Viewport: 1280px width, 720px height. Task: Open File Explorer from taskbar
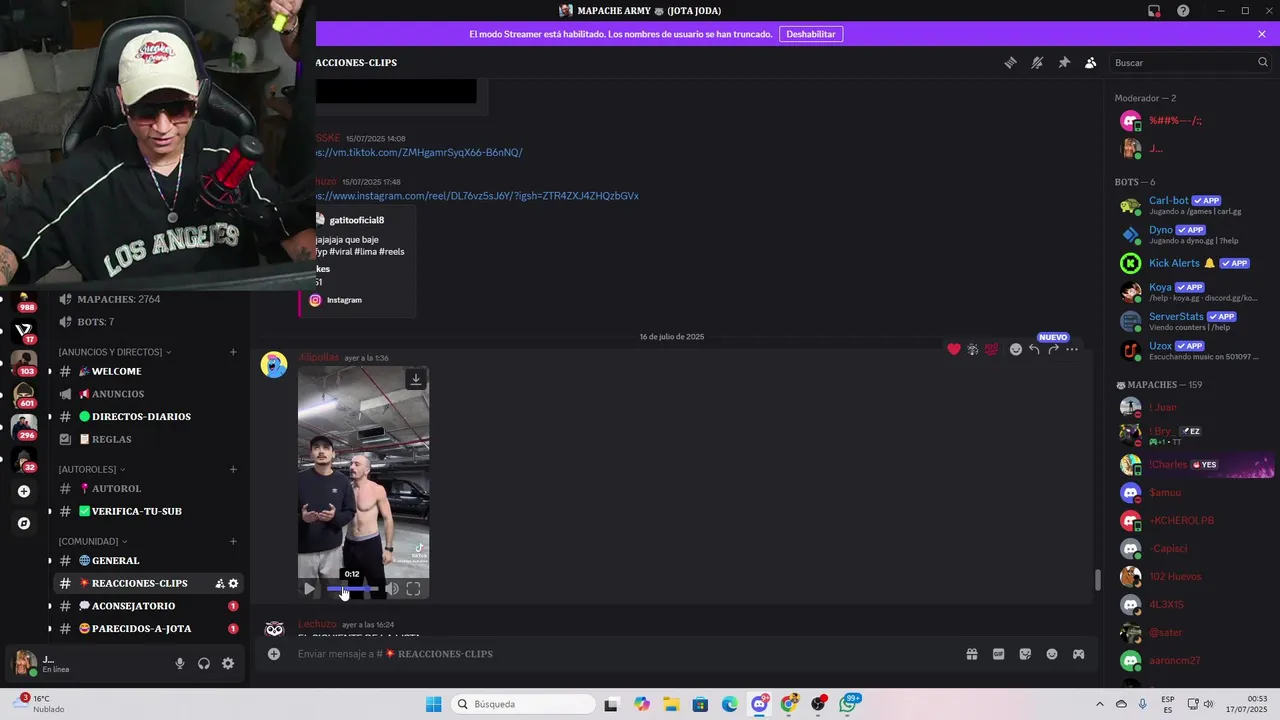tap(671, 704)
